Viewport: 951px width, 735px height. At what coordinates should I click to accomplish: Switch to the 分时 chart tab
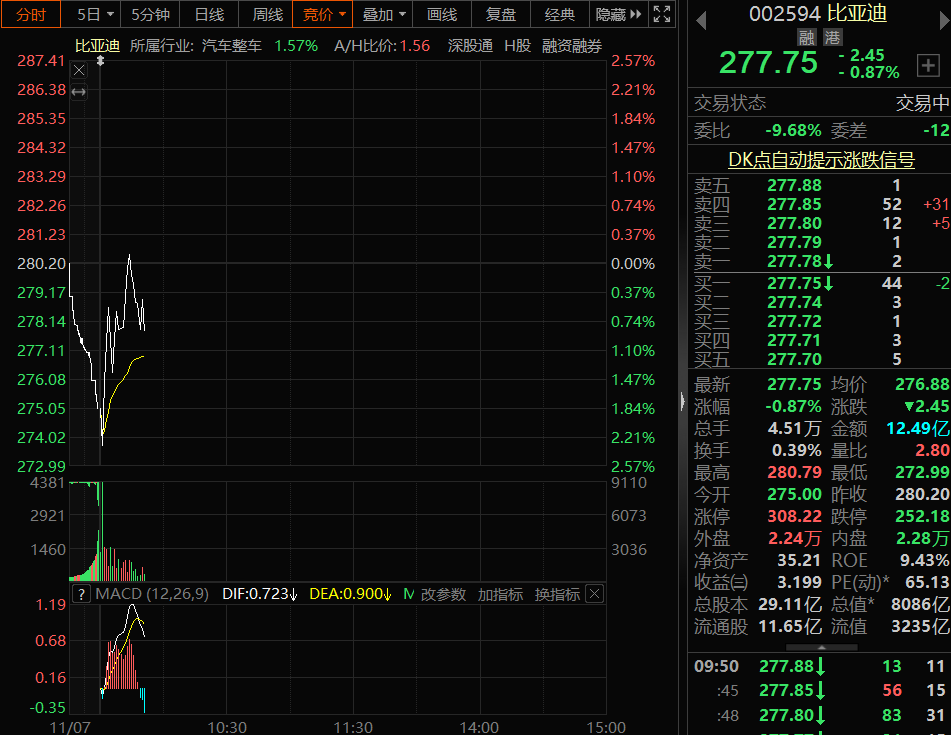tap(31, 15)
